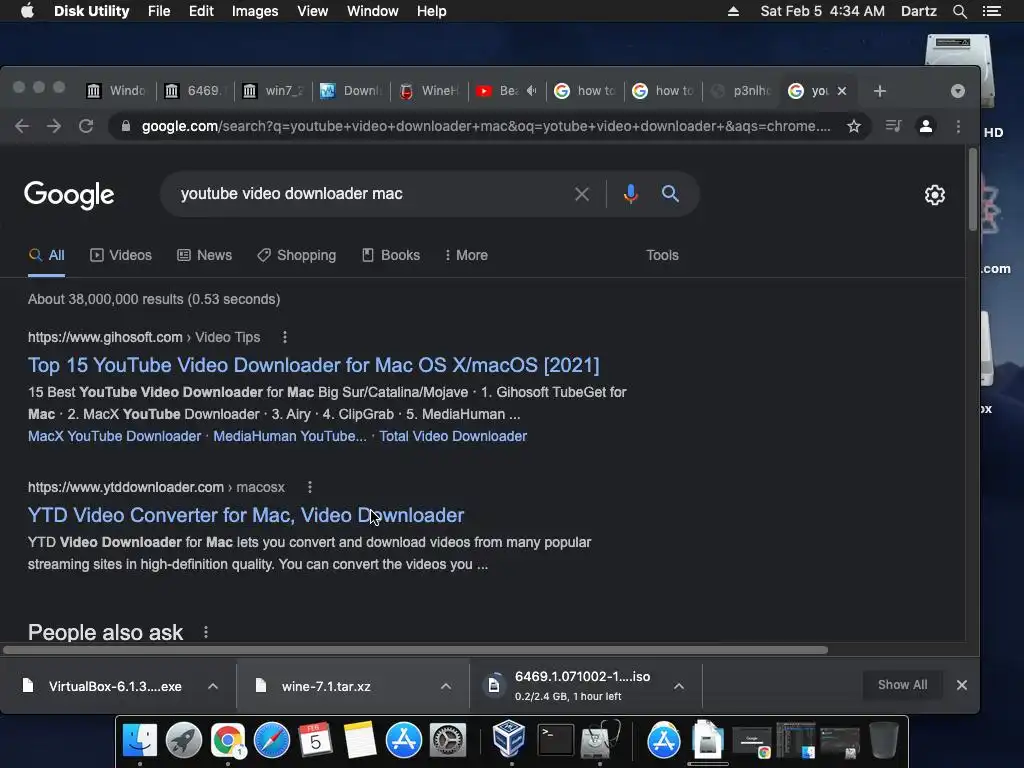Click the Google logo
Screen dimensions: 1024x768
69,195
